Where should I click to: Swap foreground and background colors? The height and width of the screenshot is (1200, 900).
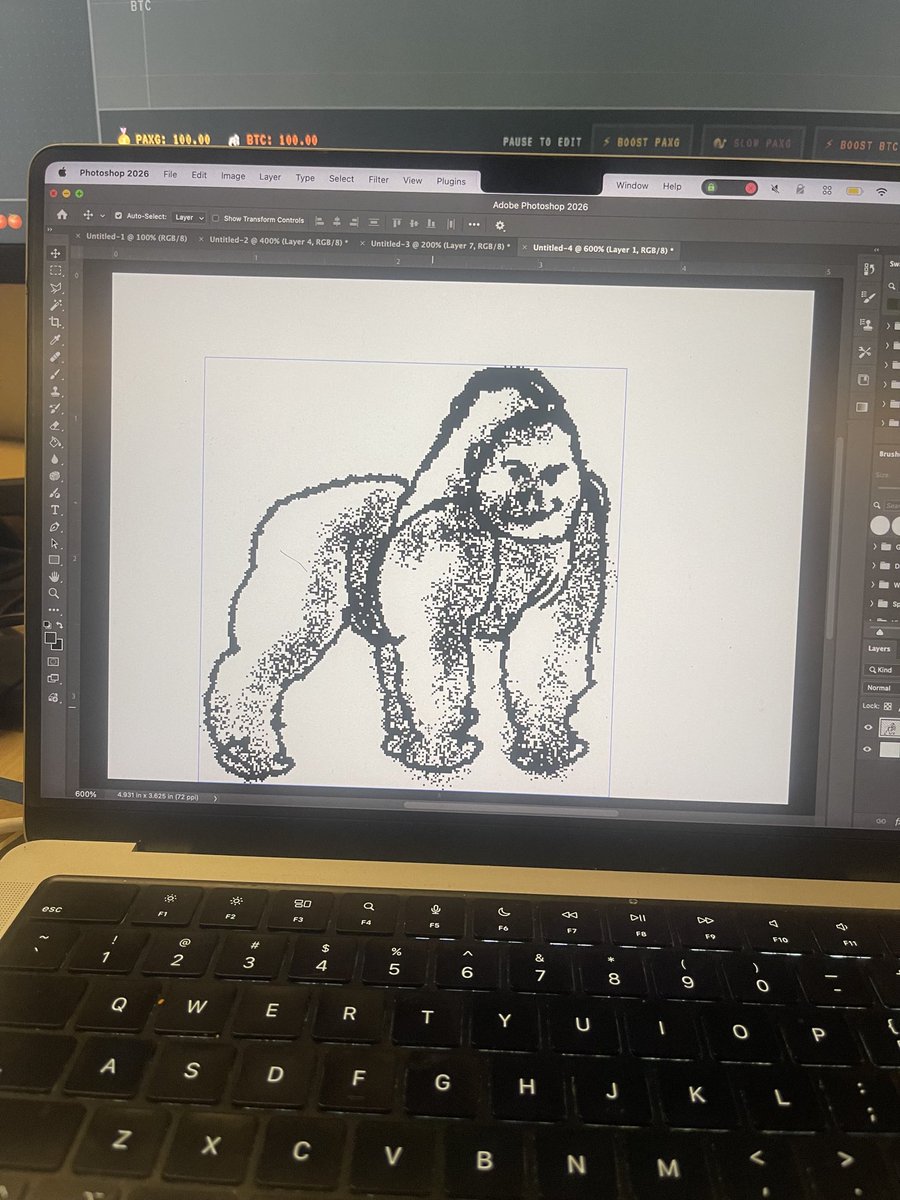(60, 625)
